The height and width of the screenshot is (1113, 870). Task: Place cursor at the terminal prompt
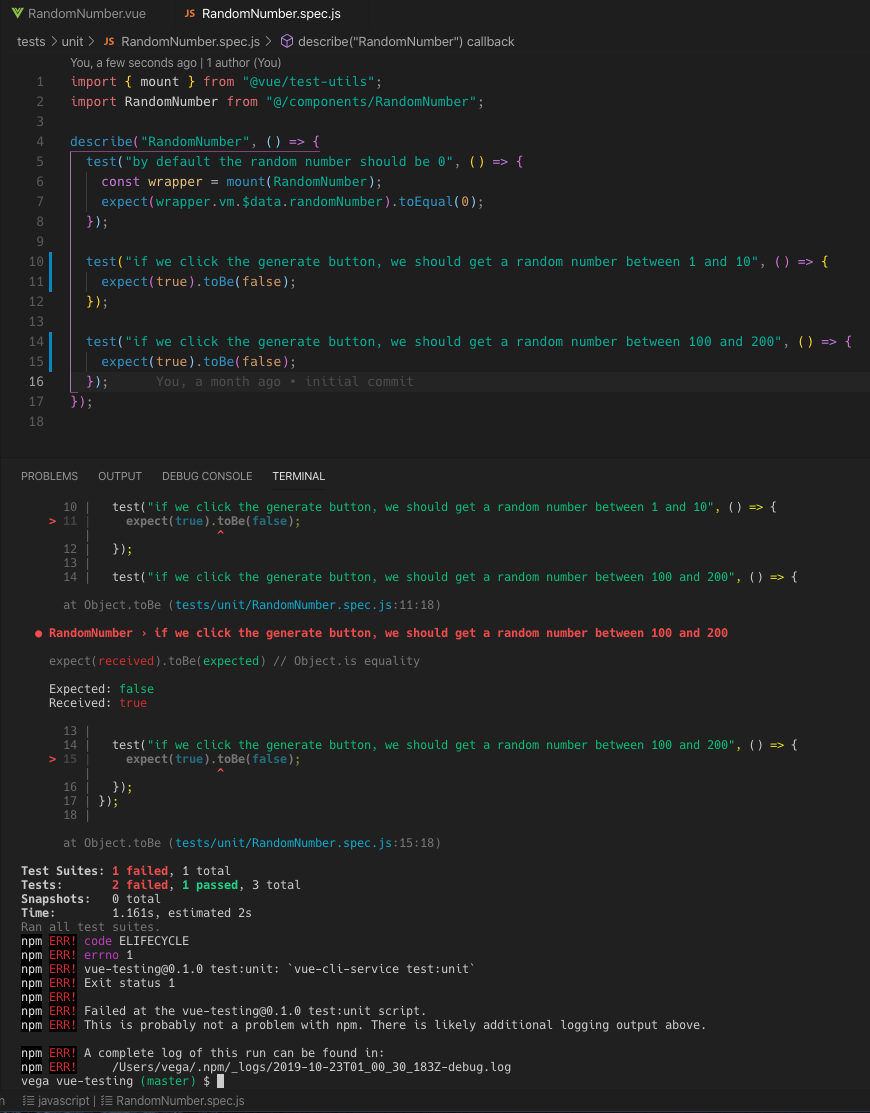tap(220, 1081)
